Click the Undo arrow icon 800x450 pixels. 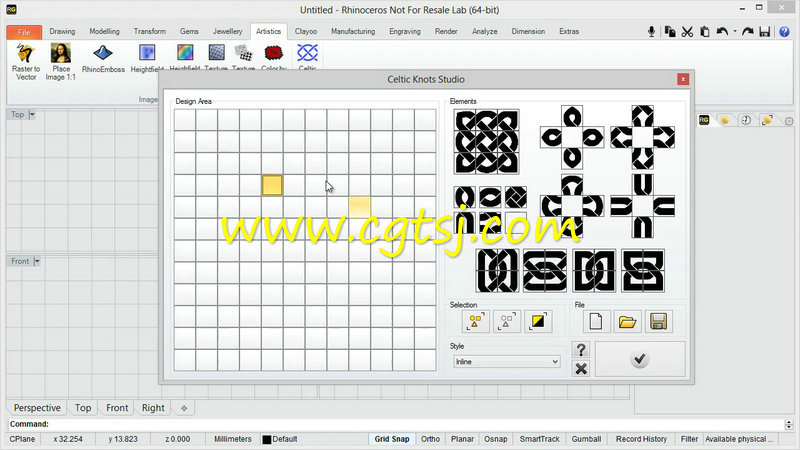pyautogui.click(x=722, y=32)
